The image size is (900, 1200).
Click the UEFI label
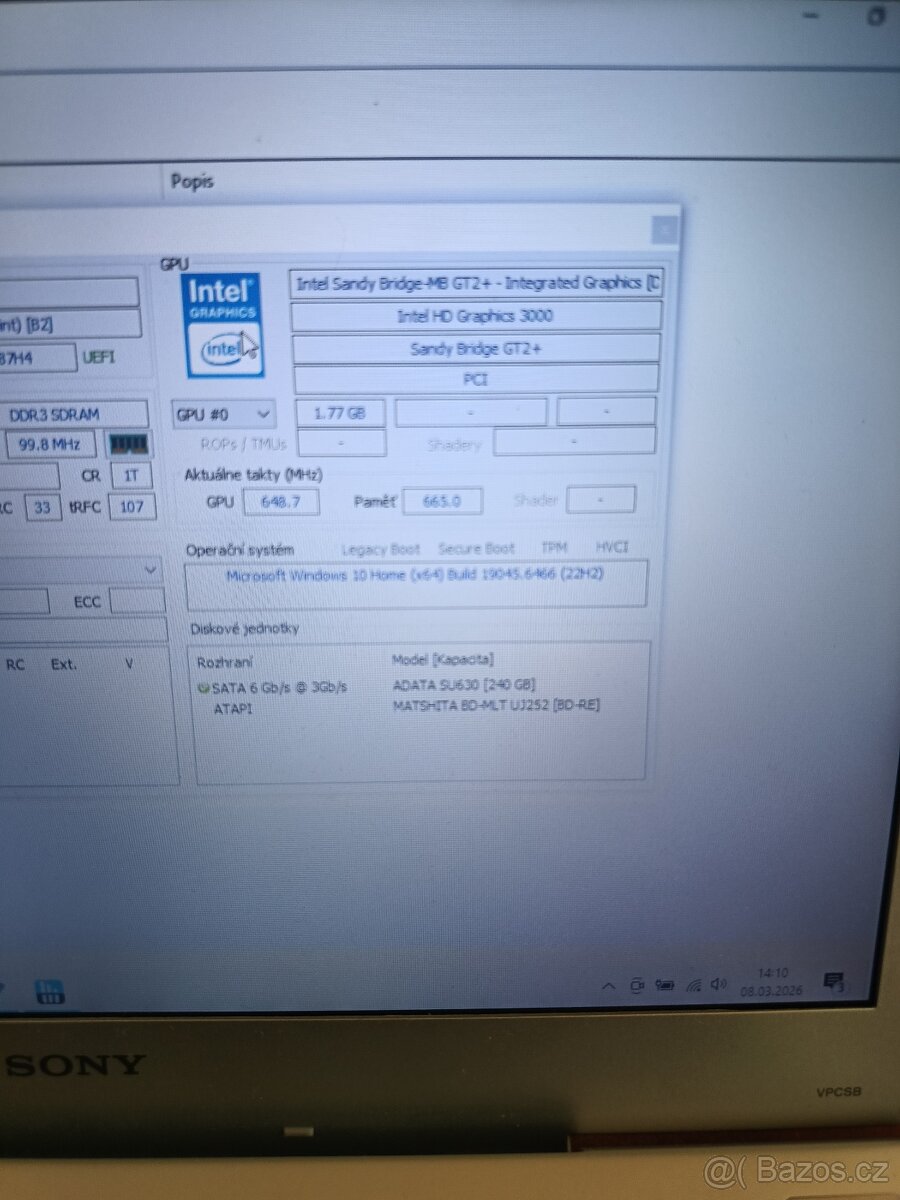[98, 356]
